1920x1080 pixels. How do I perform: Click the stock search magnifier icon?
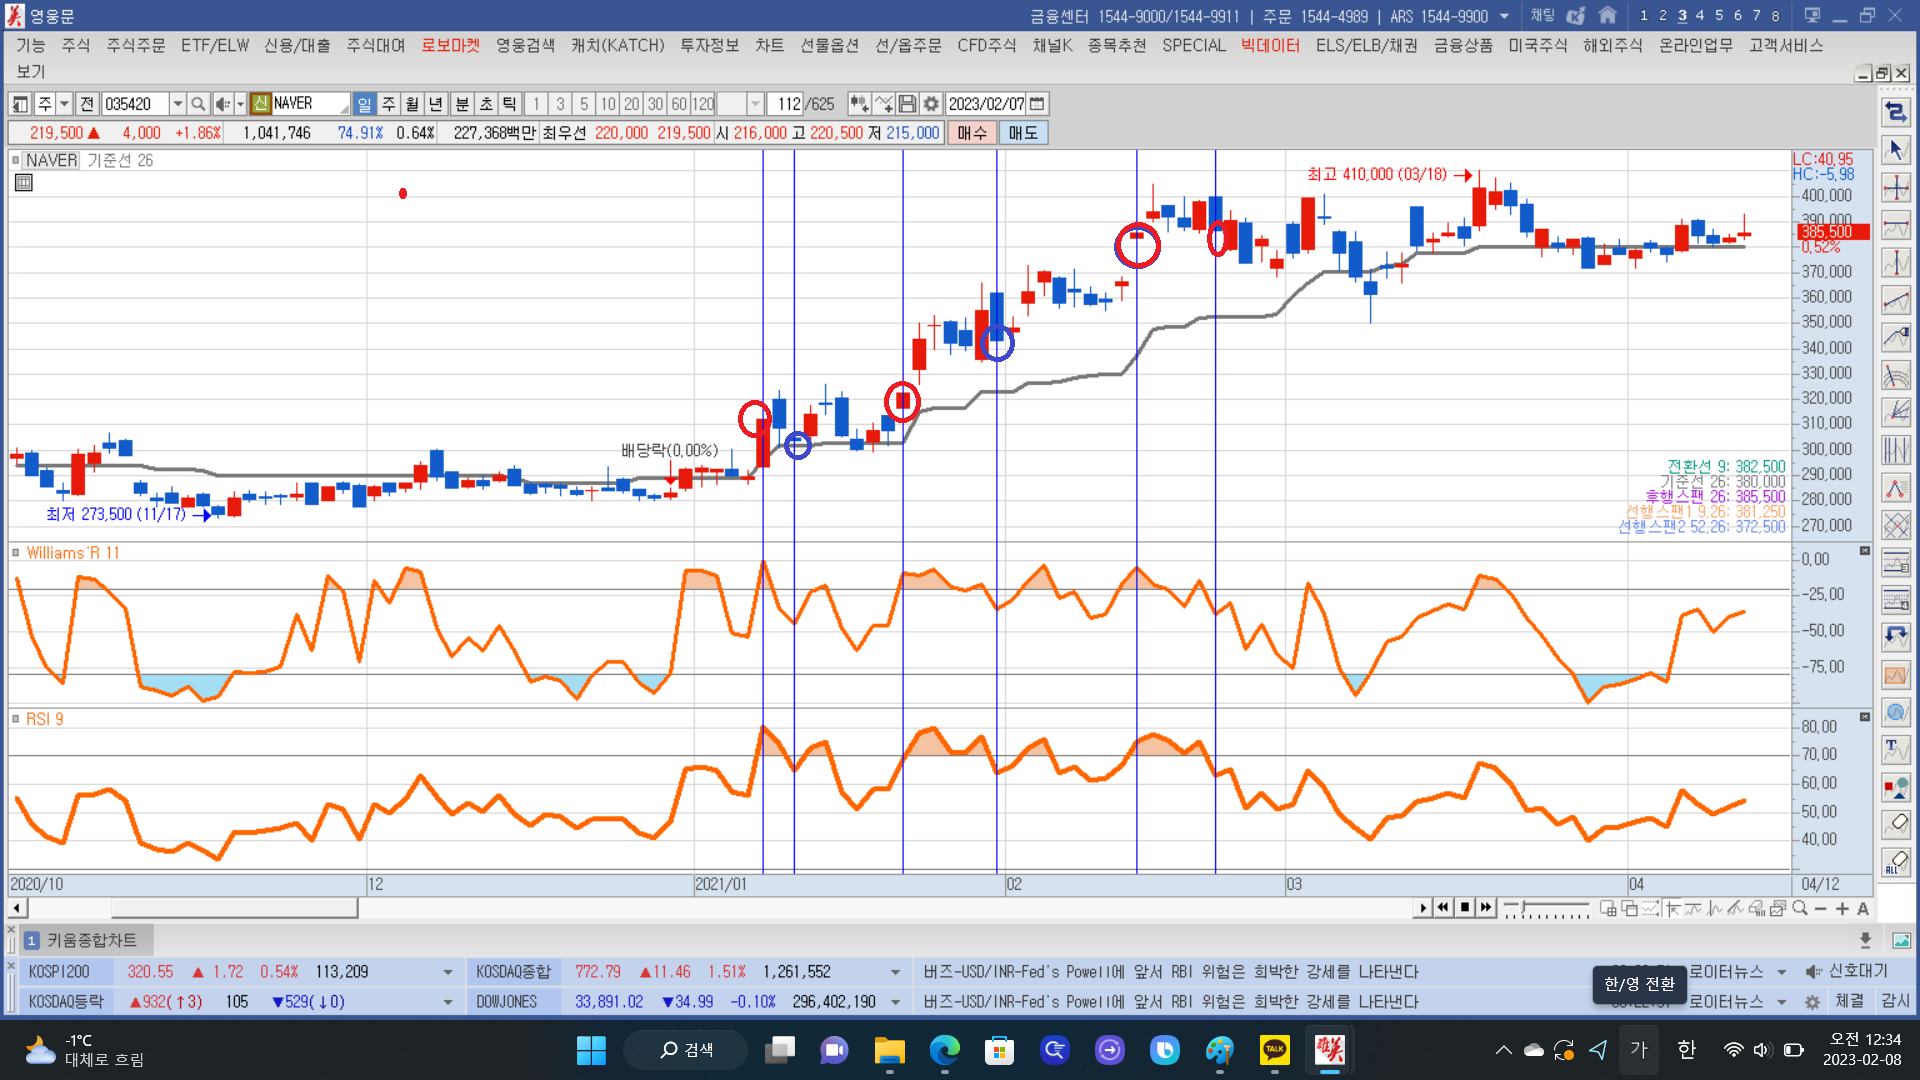pyautogui.click(x=198, y=104)
